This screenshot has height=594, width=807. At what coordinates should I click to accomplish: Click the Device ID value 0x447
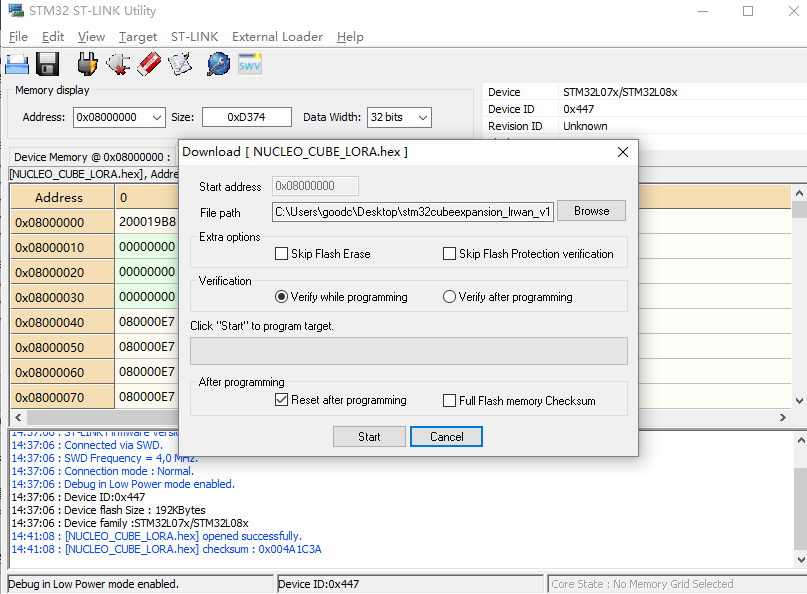pos(578,109)
